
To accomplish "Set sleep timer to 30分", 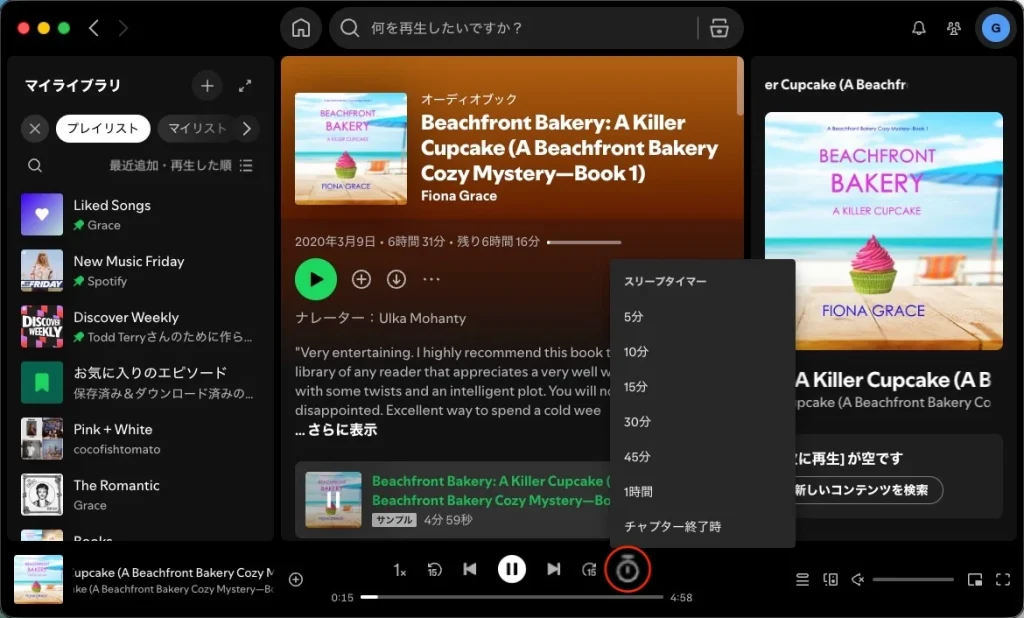I will click(x=702, y=422).
